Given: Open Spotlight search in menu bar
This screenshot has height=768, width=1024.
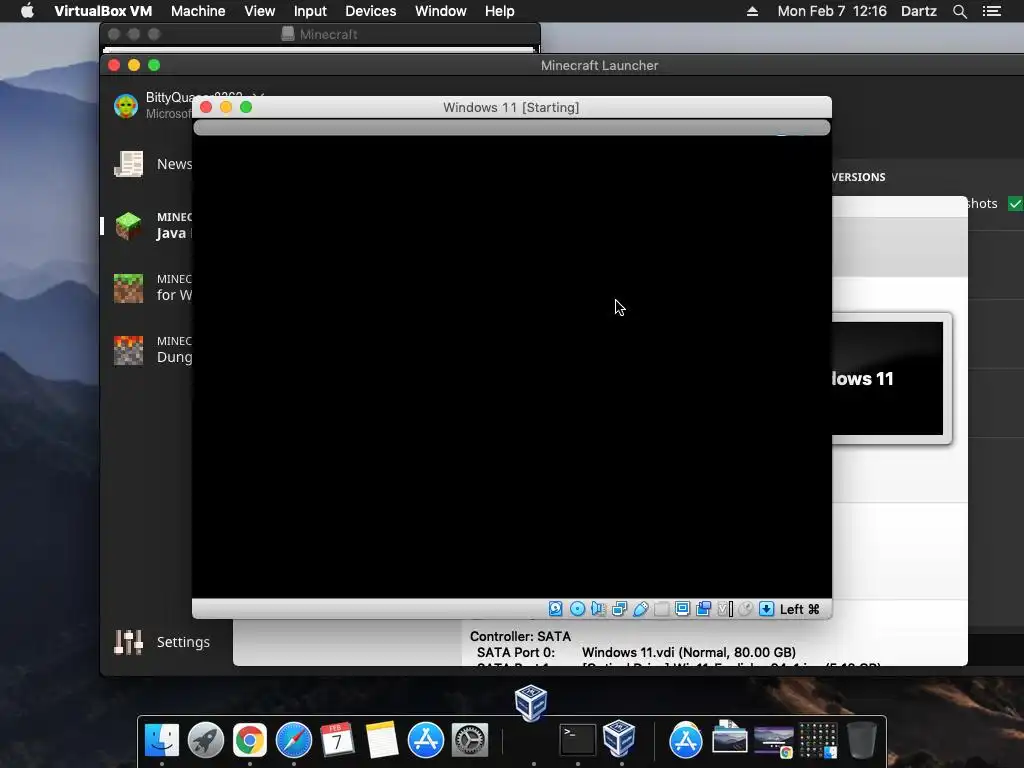Looking at the screenshot, I should (959, 11).
